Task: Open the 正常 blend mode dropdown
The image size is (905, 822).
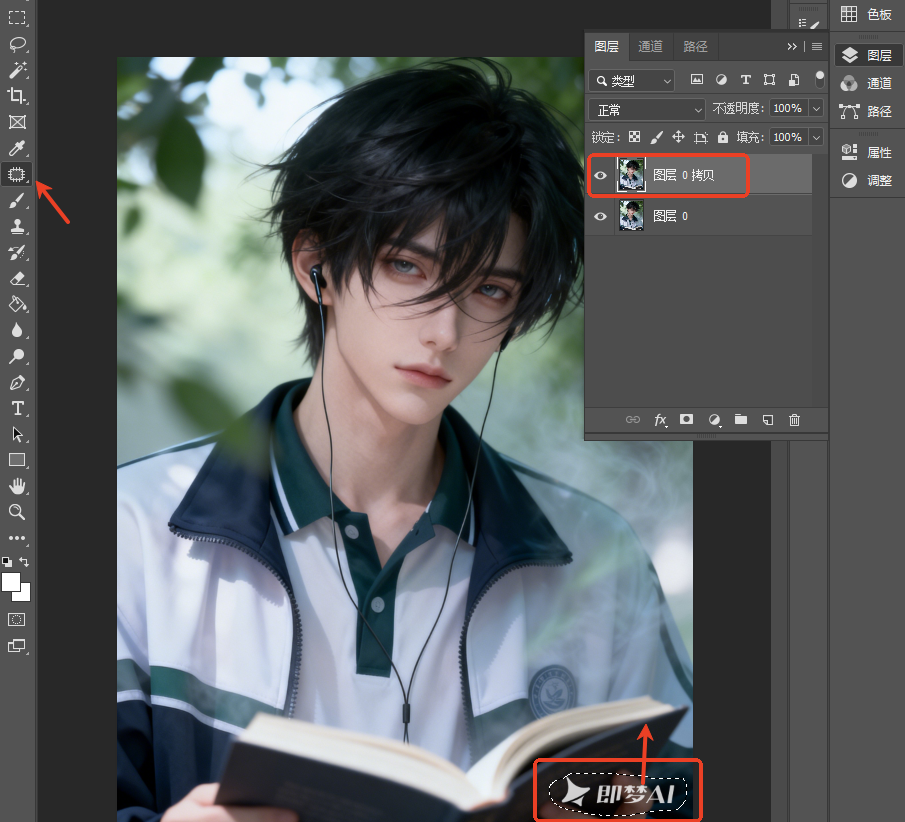Action: coord(646,109)
